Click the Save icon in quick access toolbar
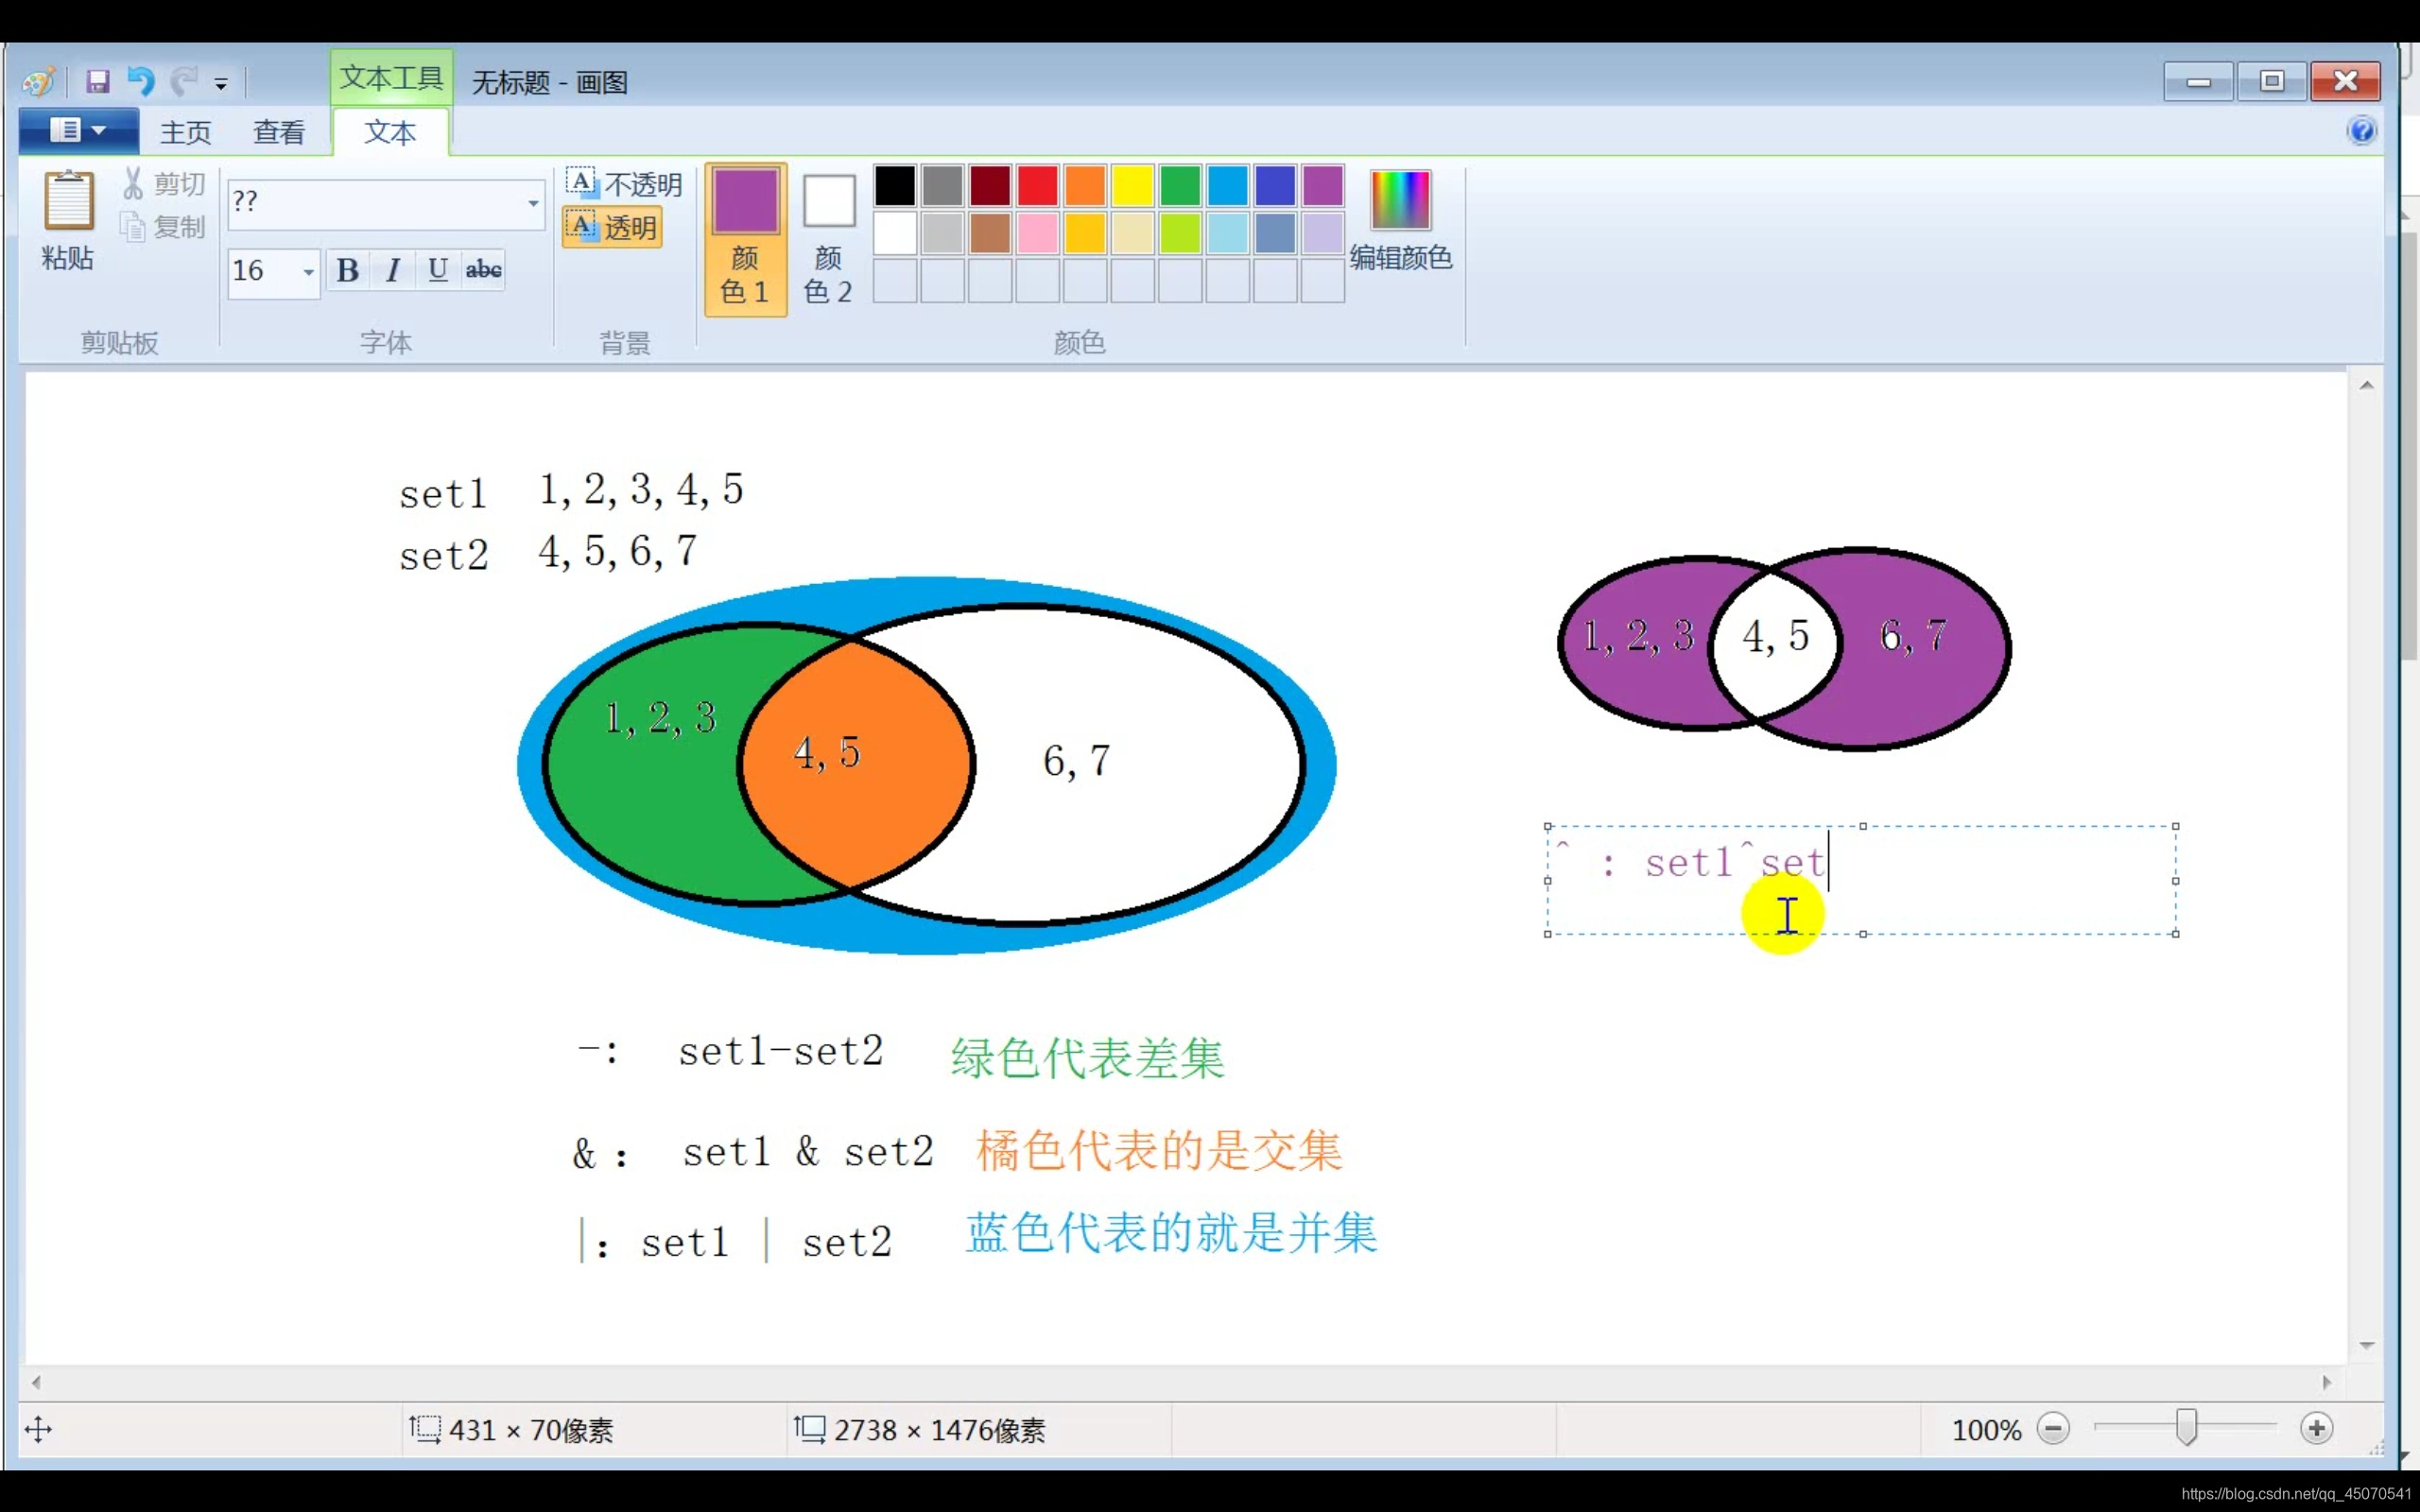 coord(97,81)
